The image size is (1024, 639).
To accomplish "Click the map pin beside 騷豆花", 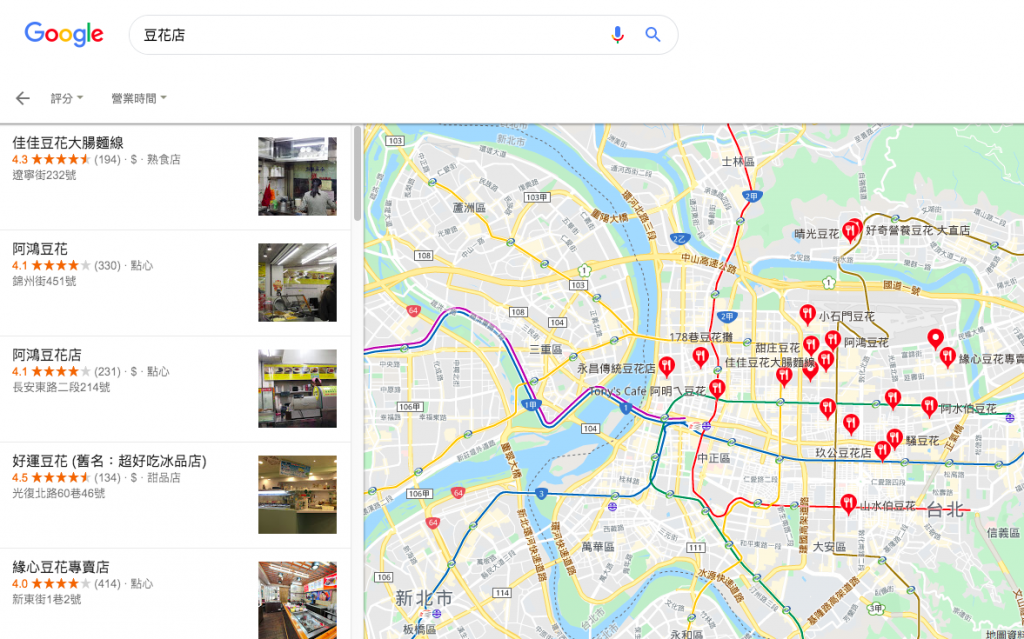I will pyautogui.click(x=895, y=438).
